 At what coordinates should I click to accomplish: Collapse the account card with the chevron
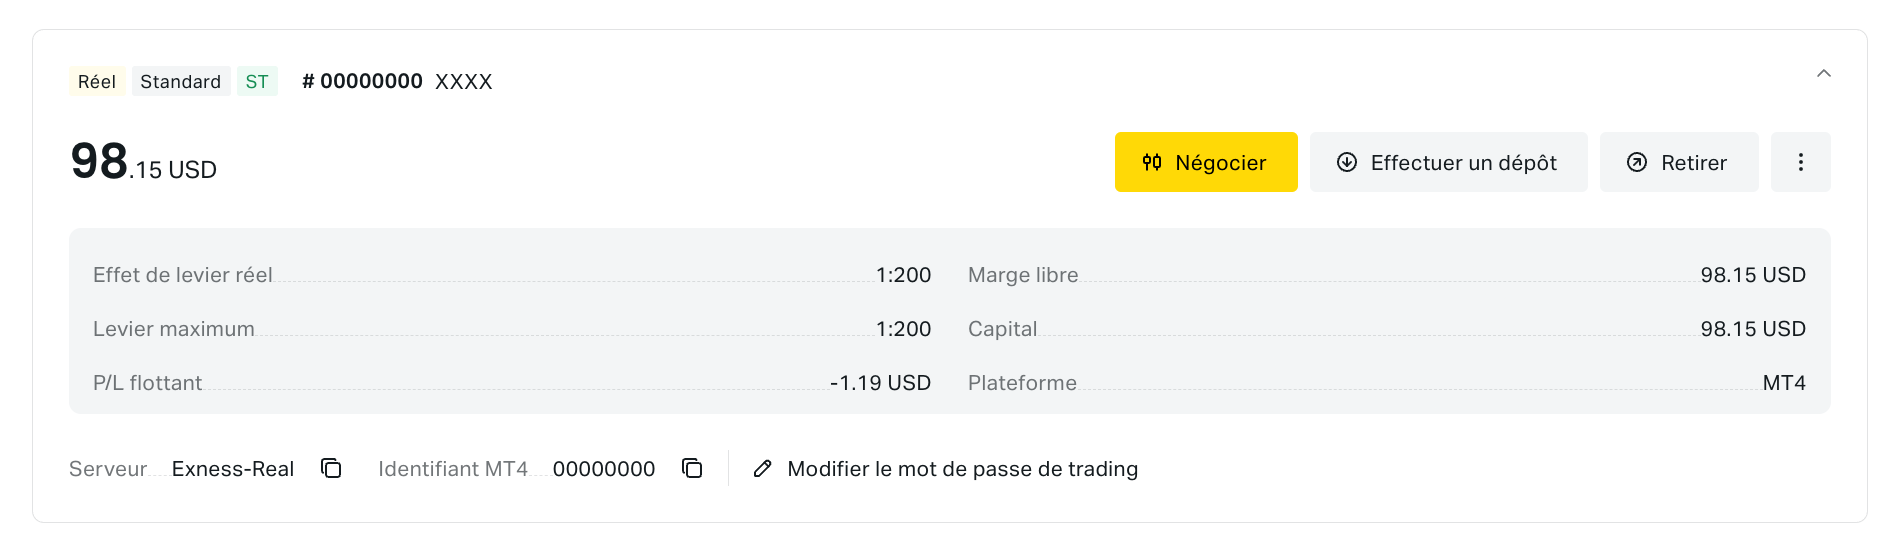(x=1824, y=73)
